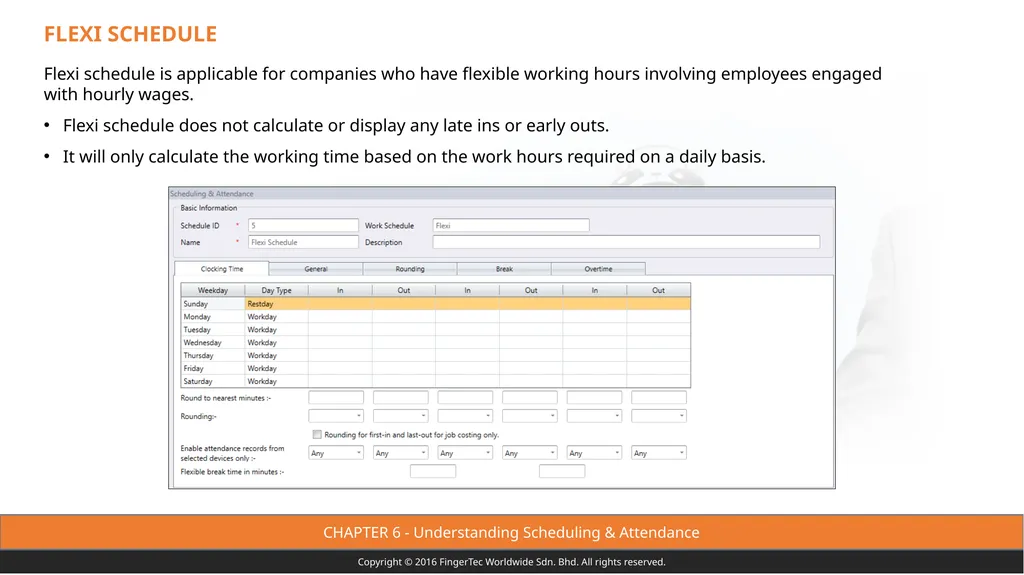Click the empty Description field

626,242
